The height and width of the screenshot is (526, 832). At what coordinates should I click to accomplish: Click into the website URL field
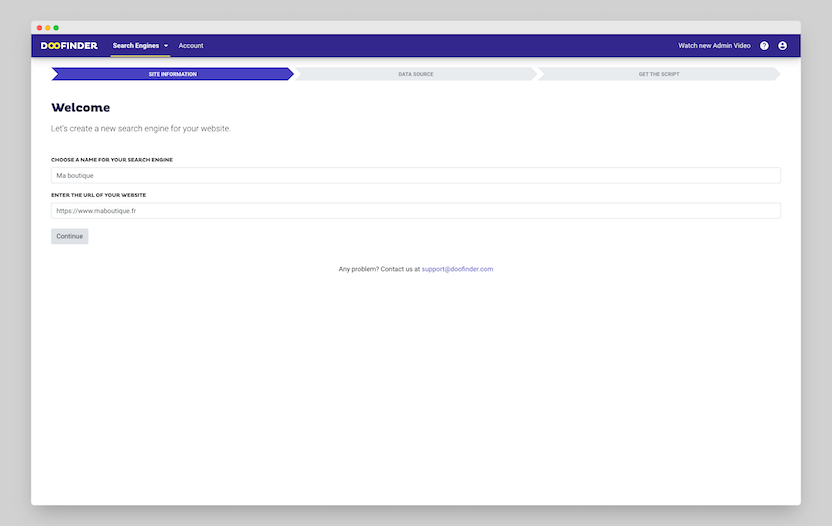point(415,211)
